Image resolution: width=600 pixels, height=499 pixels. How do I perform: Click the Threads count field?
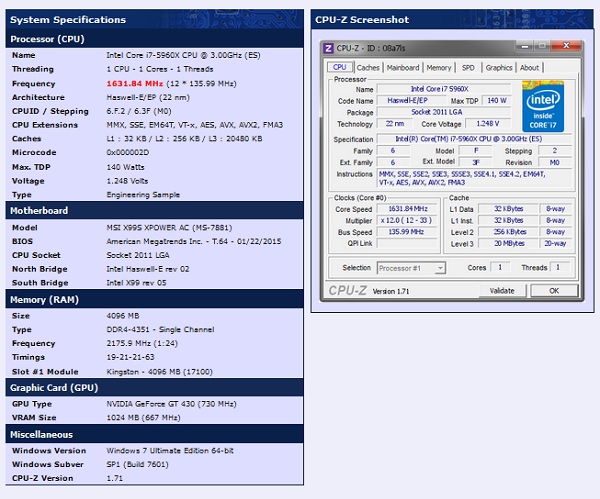[x=559, y=267]
